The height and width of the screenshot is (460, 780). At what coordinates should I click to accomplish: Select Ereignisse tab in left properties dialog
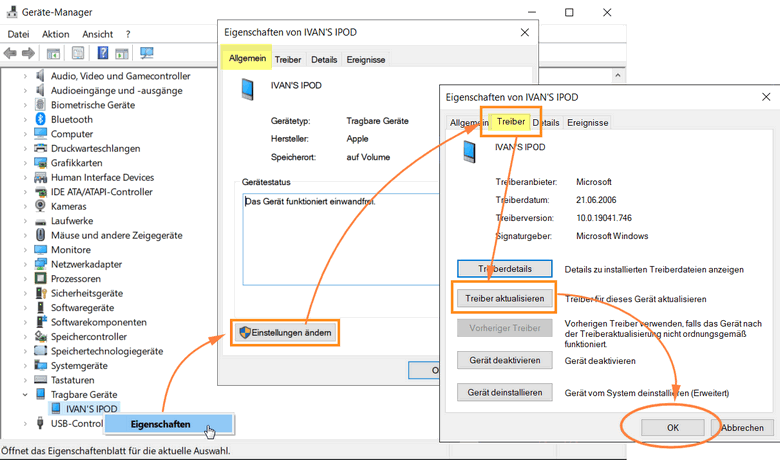click(366, 60)
